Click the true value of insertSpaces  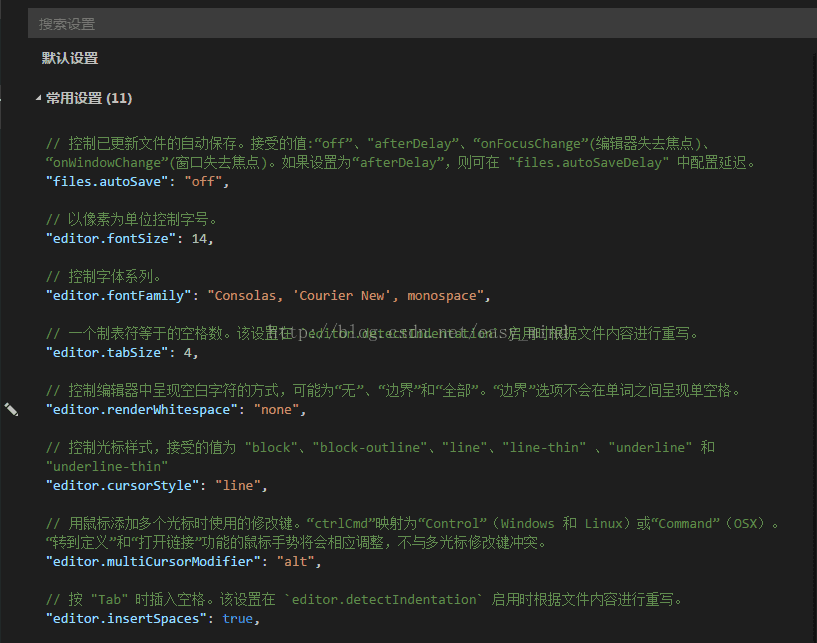238,619
